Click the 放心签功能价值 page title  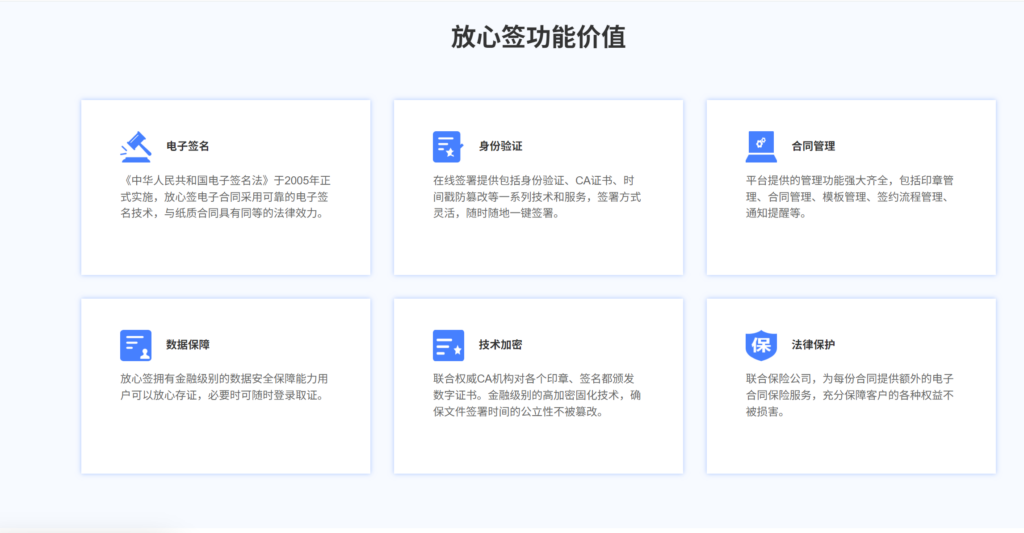(x=538, y=37)
